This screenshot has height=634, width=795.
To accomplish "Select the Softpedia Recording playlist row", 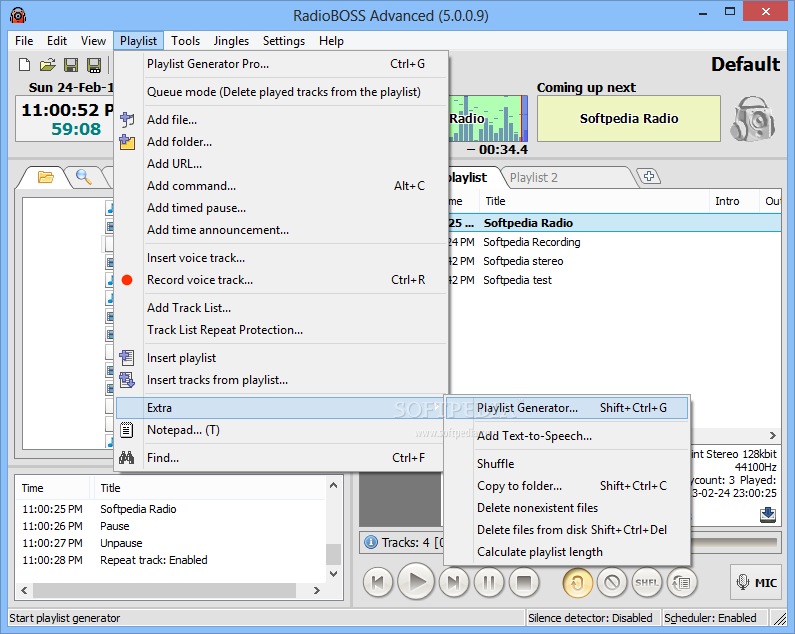I will (x=615, y=242).
